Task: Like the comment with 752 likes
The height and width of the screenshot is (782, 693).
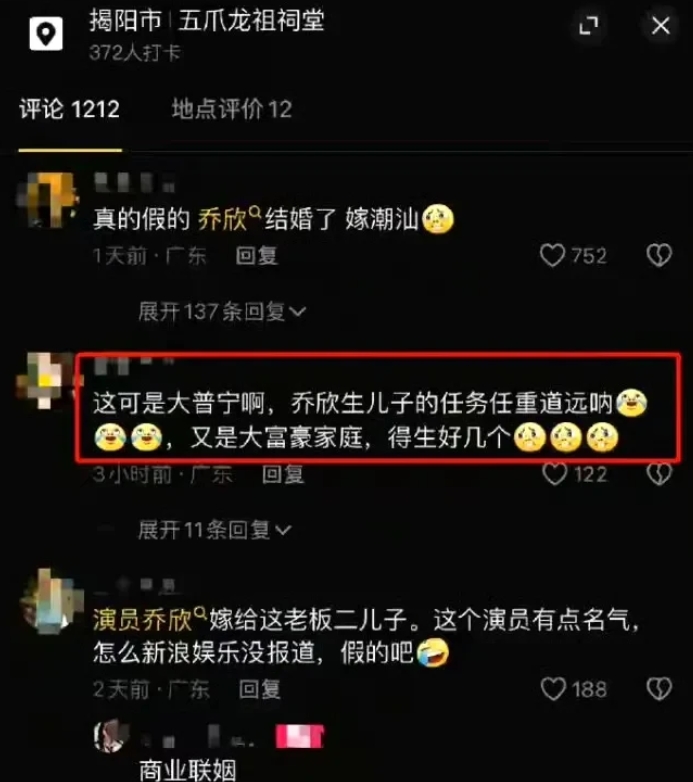Action: pos(552,255)
